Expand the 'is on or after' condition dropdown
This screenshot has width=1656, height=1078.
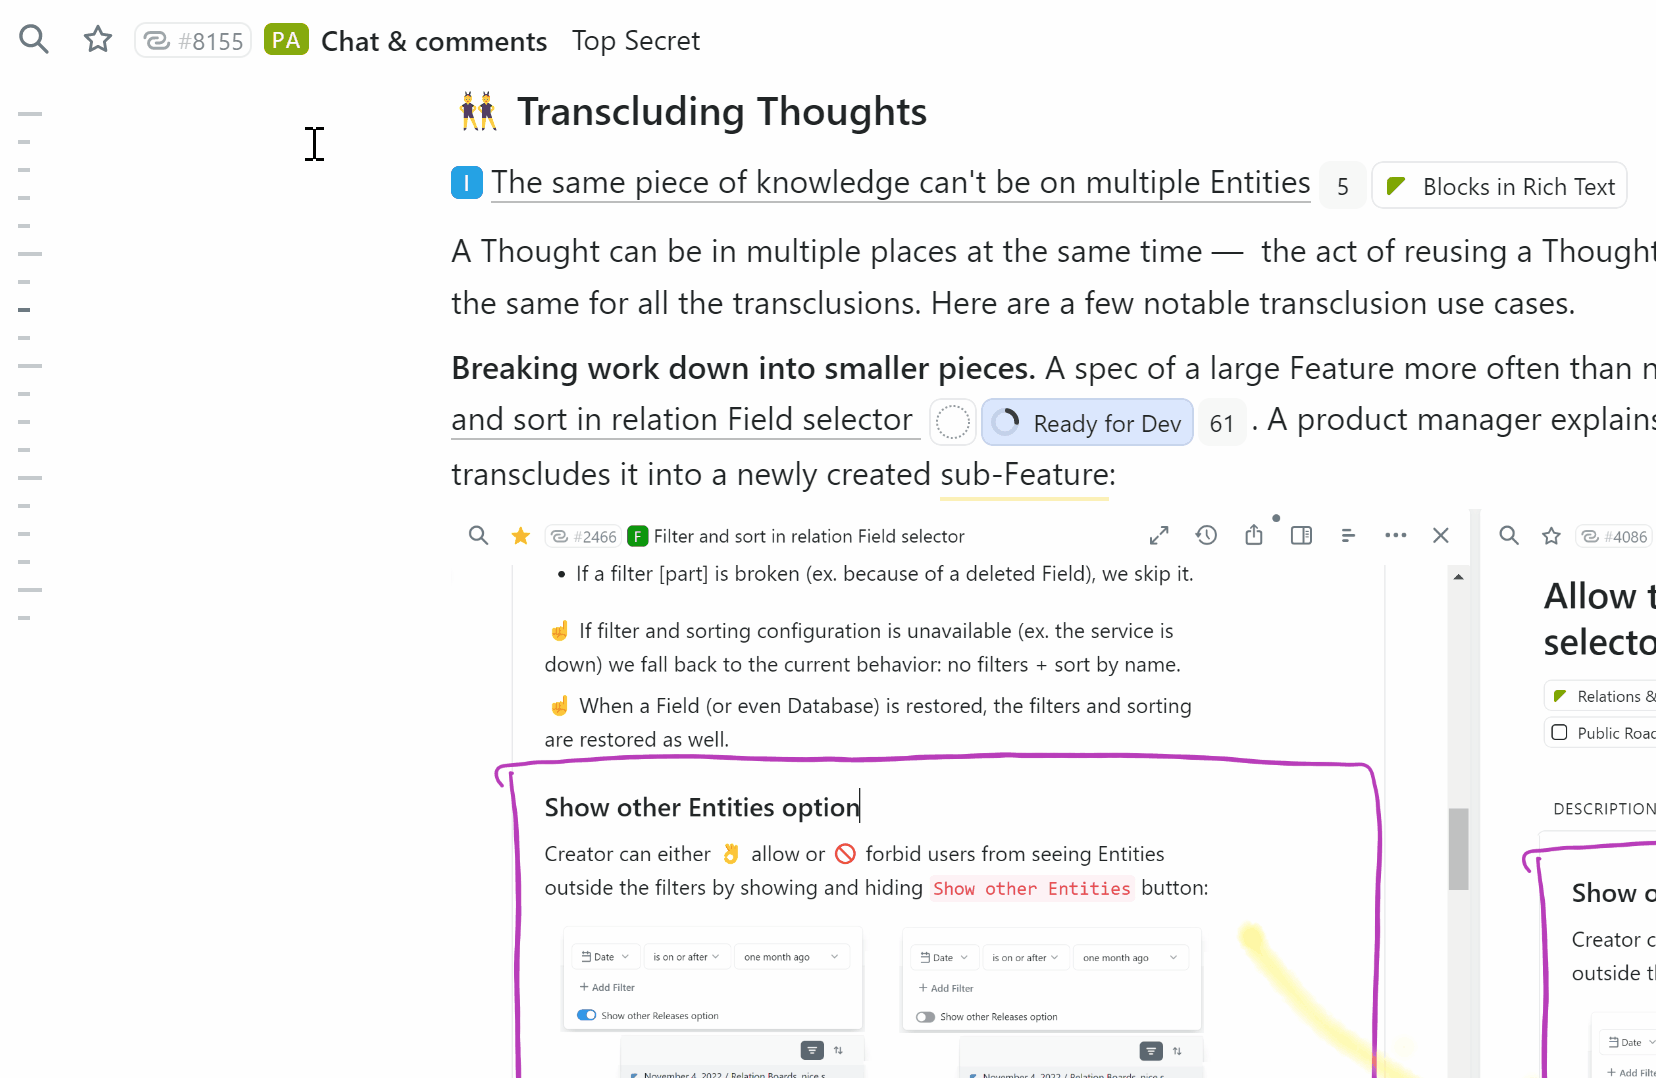pos(687,956)
